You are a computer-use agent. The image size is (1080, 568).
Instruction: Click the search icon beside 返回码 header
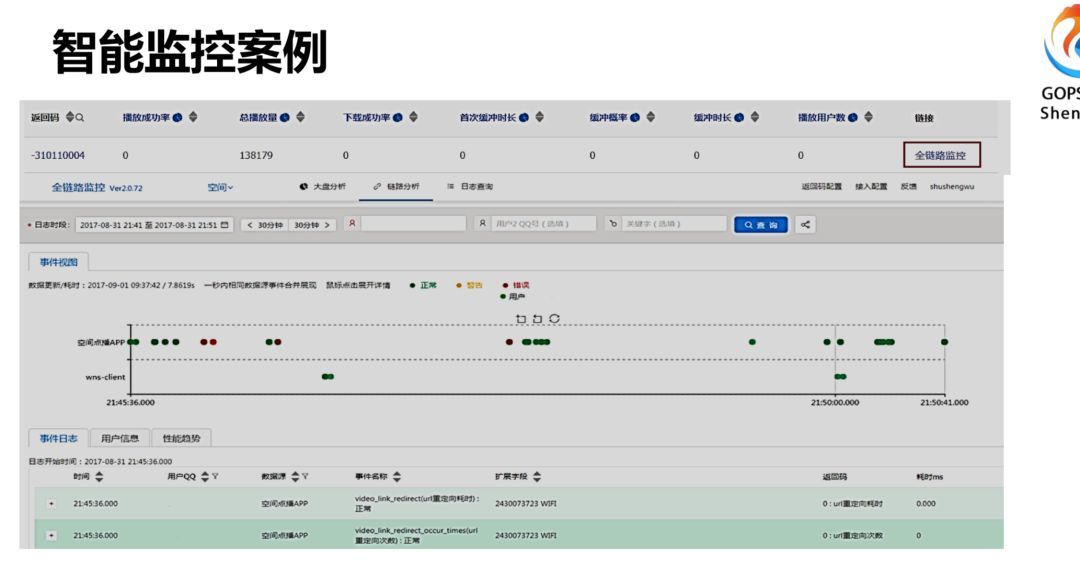tap(79, 118)
